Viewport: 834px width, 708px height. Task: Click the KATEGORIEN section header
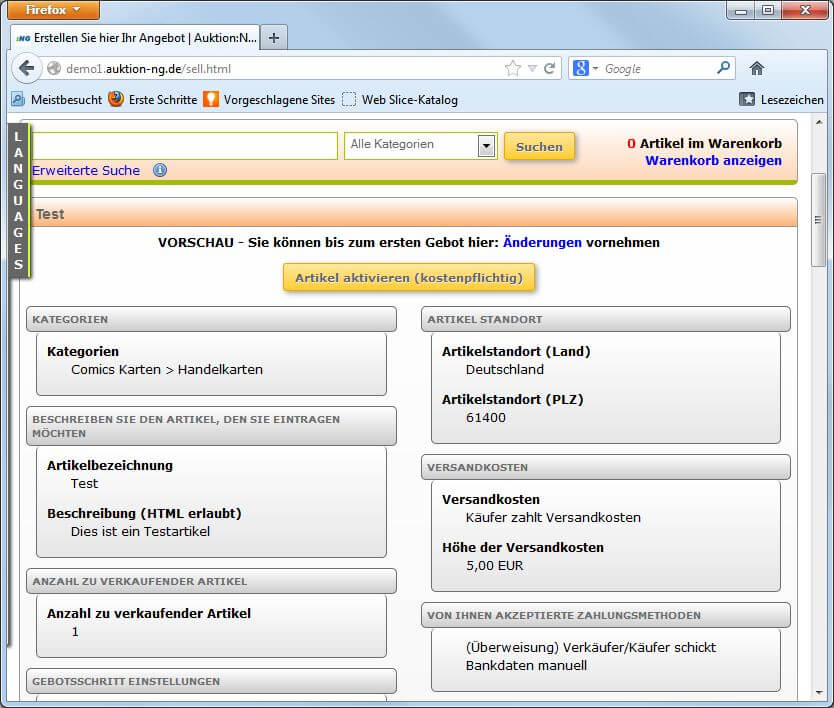coord(211,319)
